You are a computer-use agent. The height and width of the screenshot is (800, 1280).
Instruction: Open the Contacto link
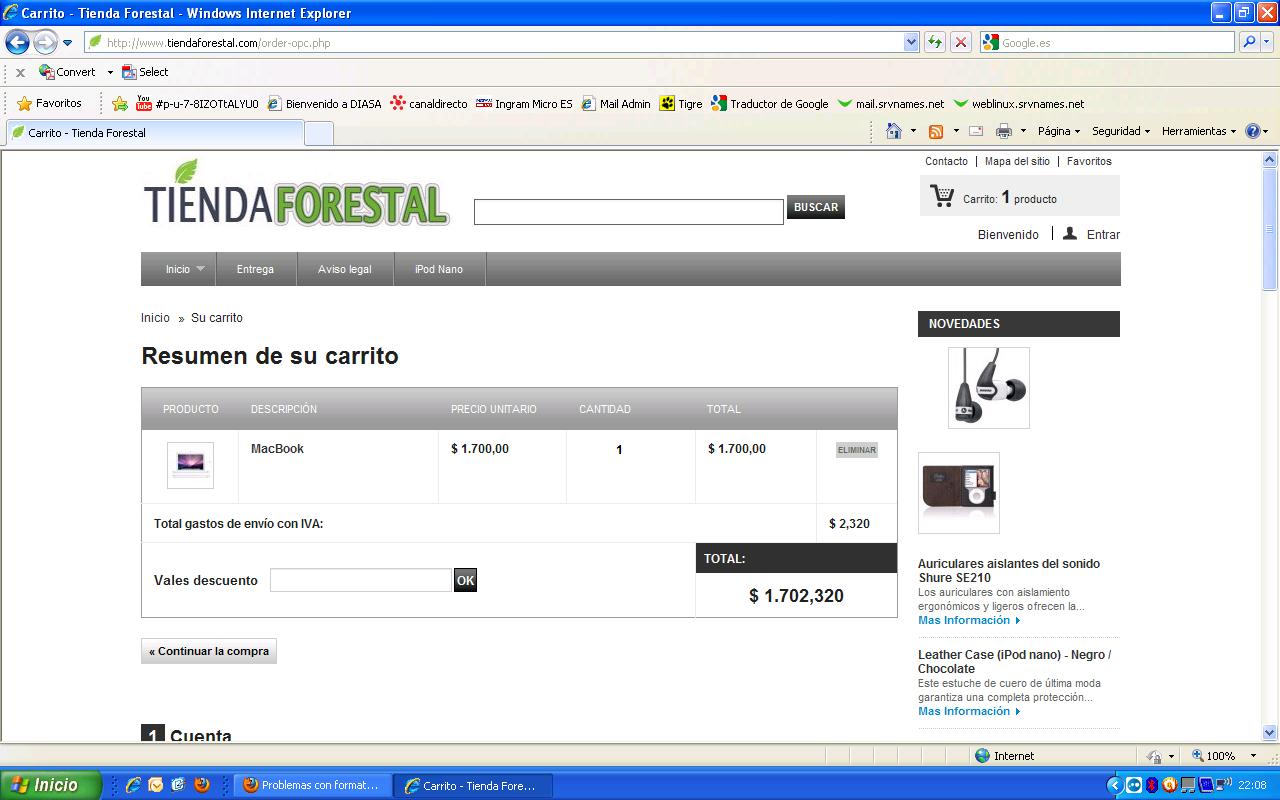(946, 161)
